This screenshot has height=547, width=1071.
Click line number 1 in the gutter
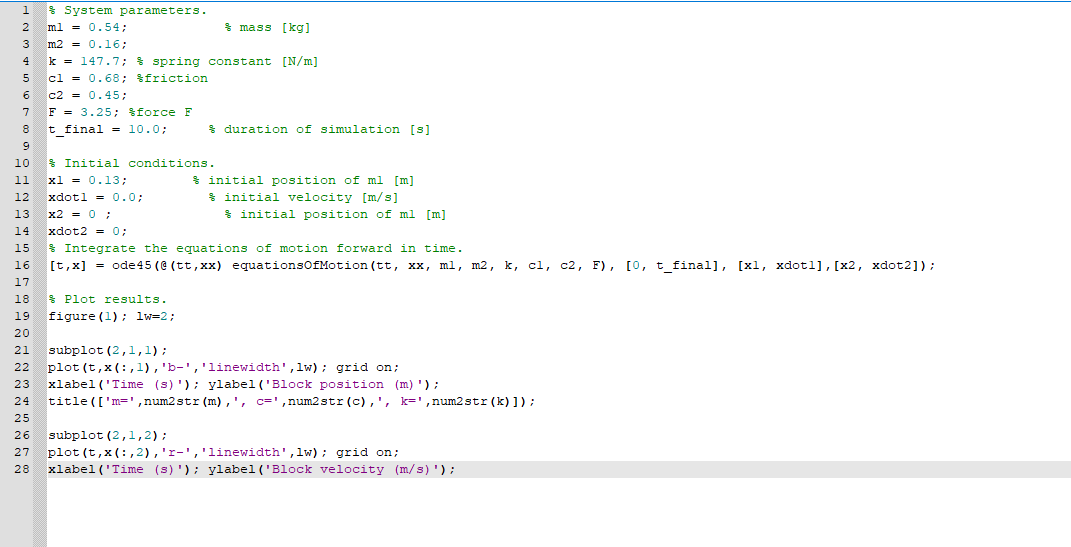click(x=25, y=10)
